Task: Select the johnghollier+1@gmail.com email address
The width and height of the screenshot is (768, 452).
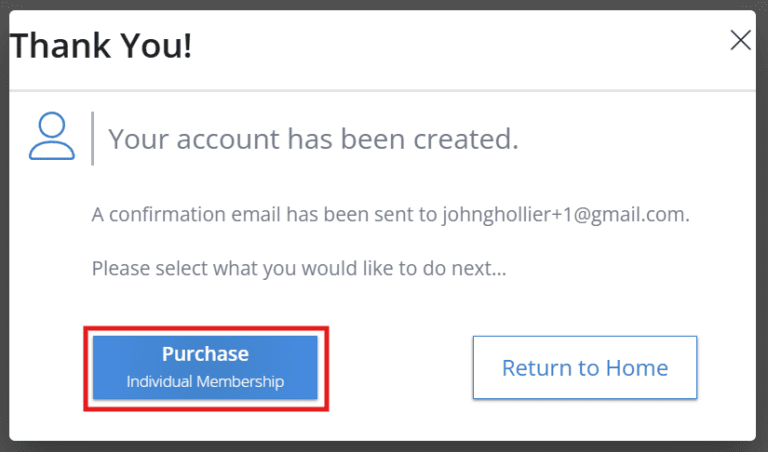Action: pos(565,214)
